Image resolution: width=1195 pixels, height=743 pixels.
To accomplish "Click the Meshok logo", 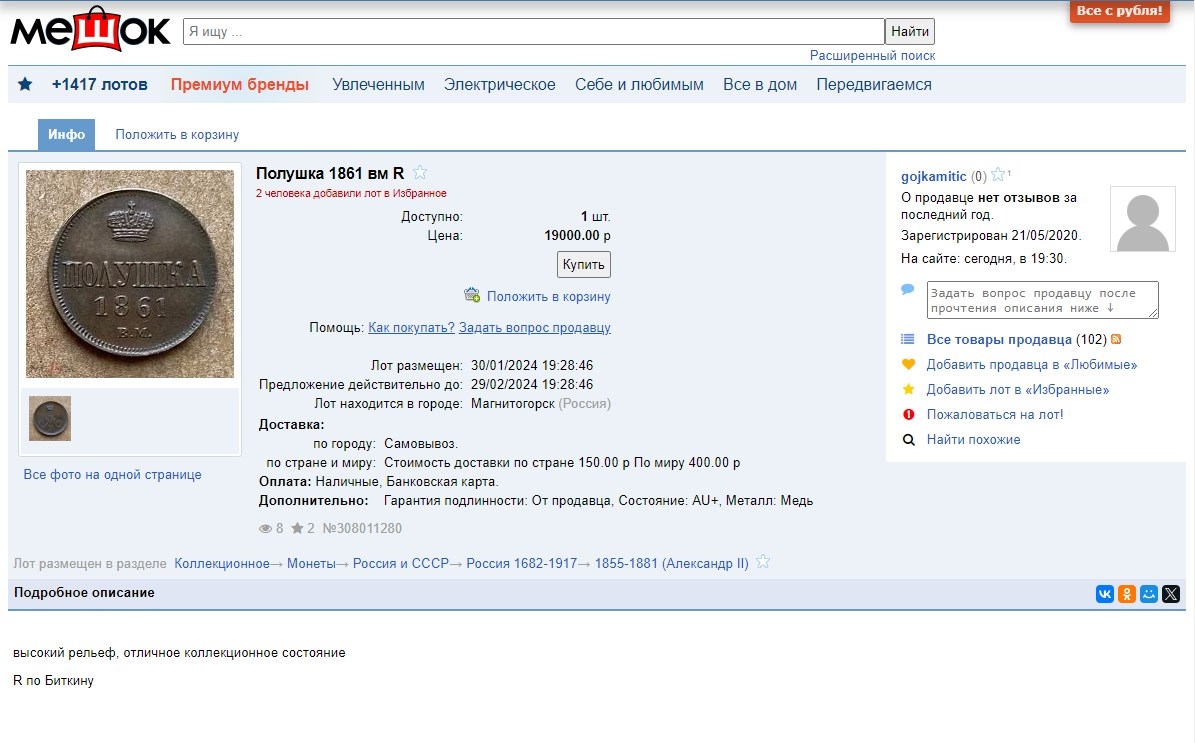I will click(90, 31).
